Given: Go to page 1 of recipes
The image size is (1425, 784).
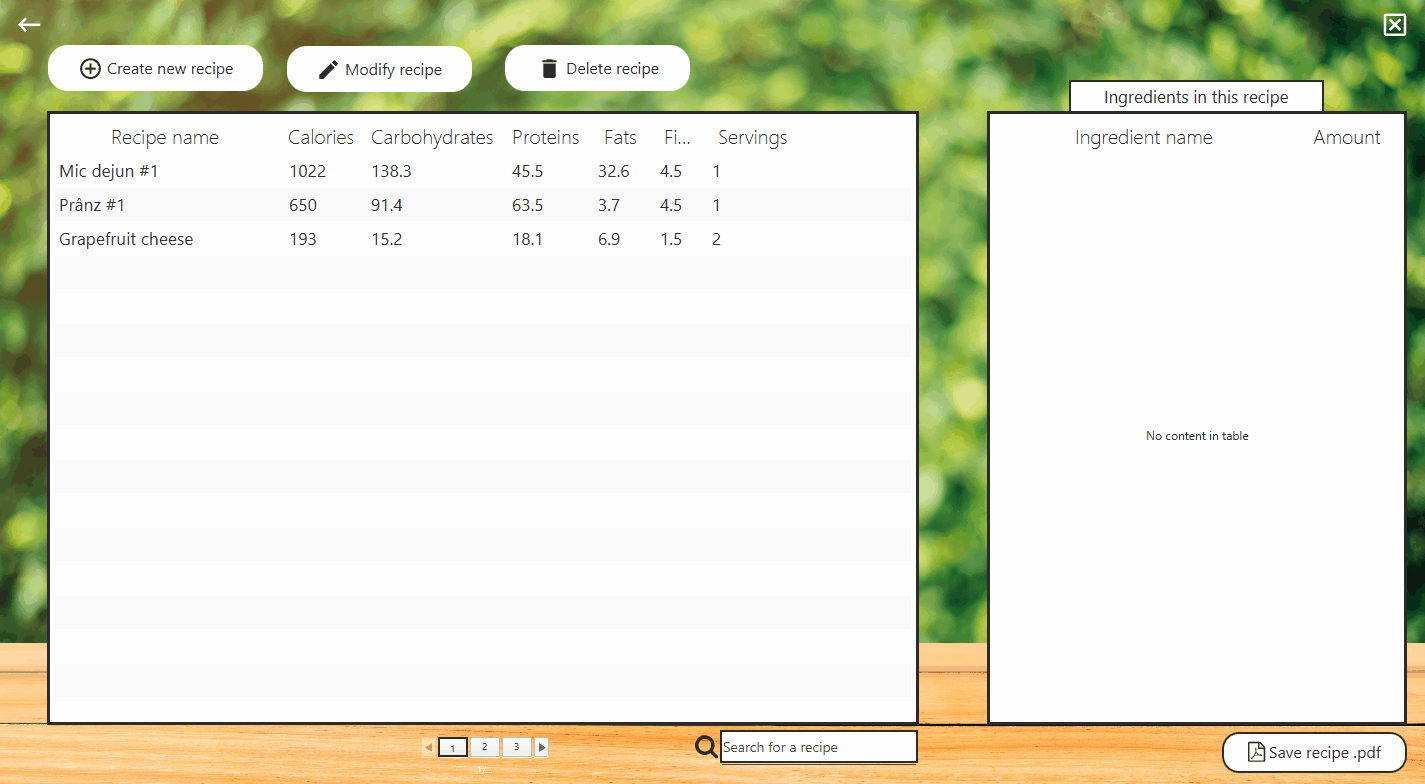Looking at the screenshot, I should (453, 747).
